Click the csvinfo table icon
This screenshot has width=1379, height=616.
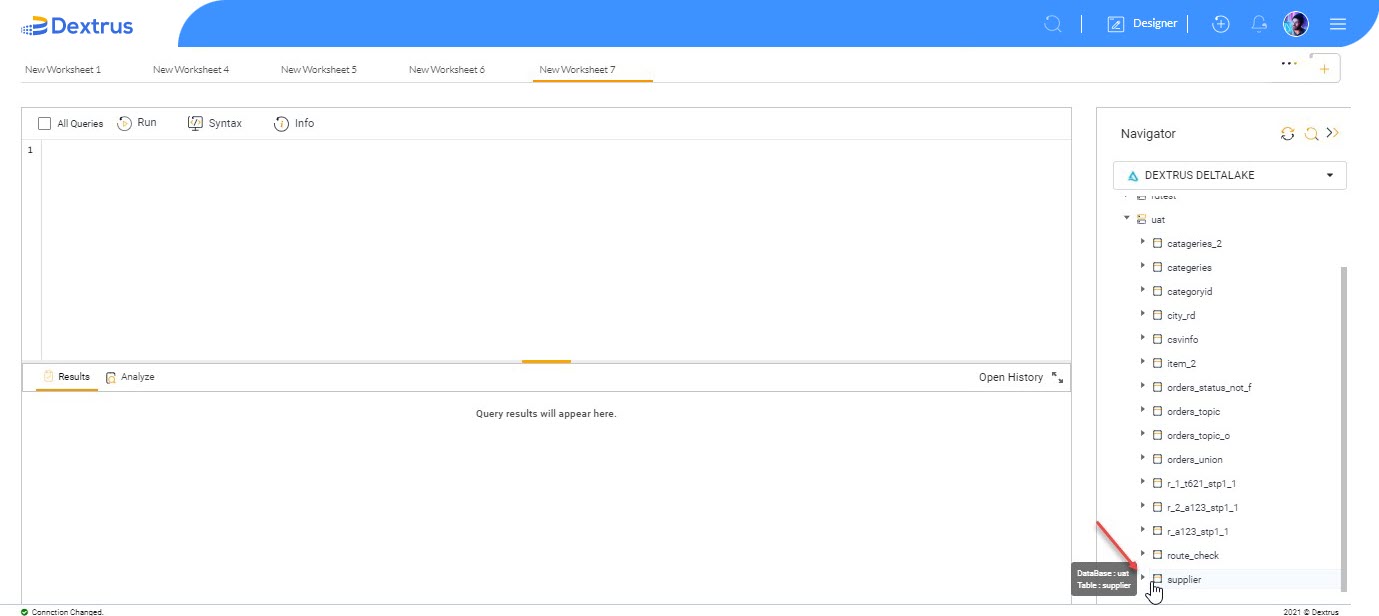[1157, 339]
